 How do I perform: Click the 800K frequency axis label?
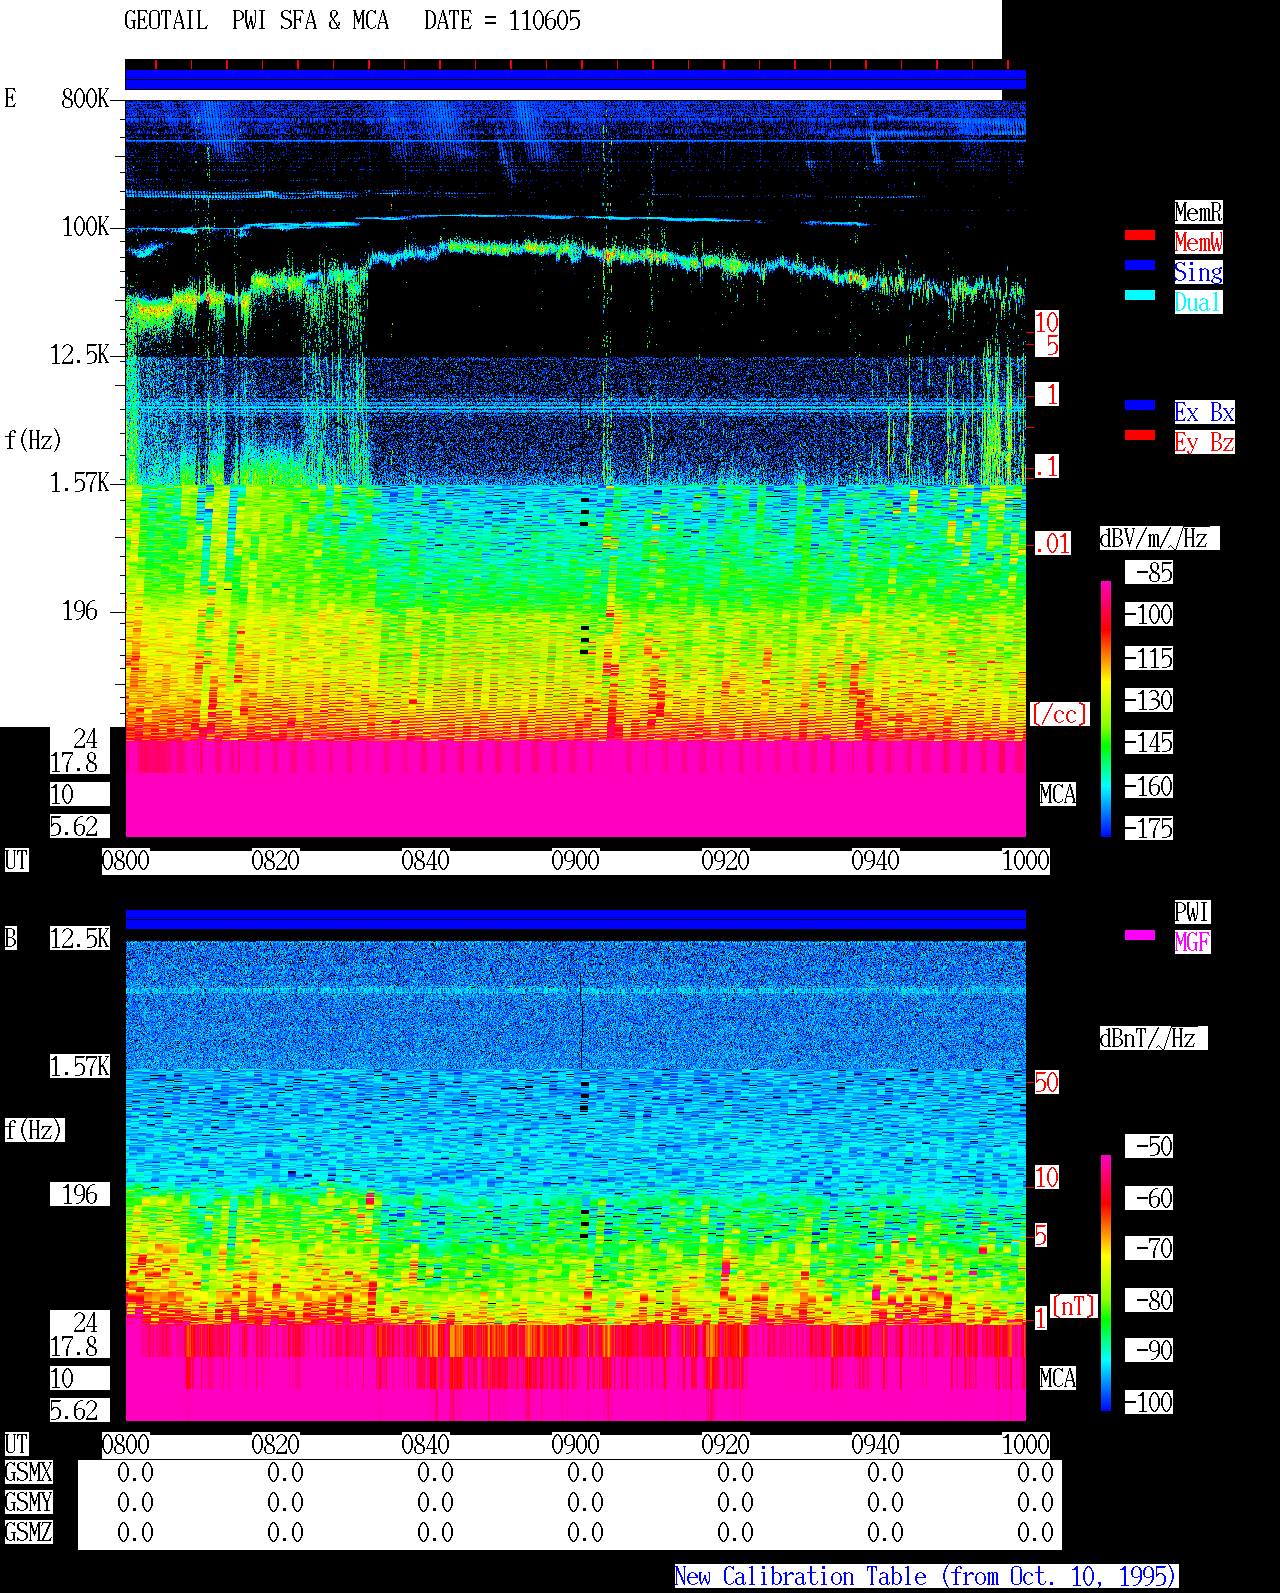point(85,98)
